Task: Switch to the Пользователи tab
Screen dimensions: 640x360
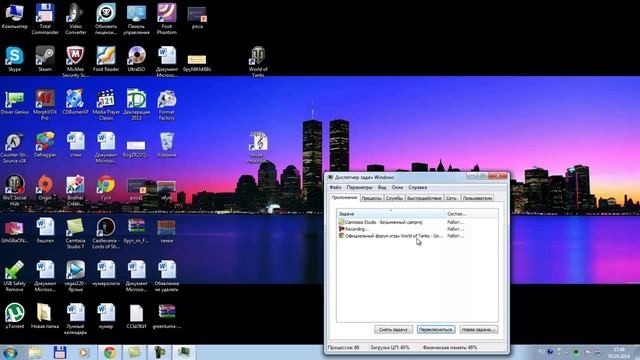Action: [x=477, y=198]
